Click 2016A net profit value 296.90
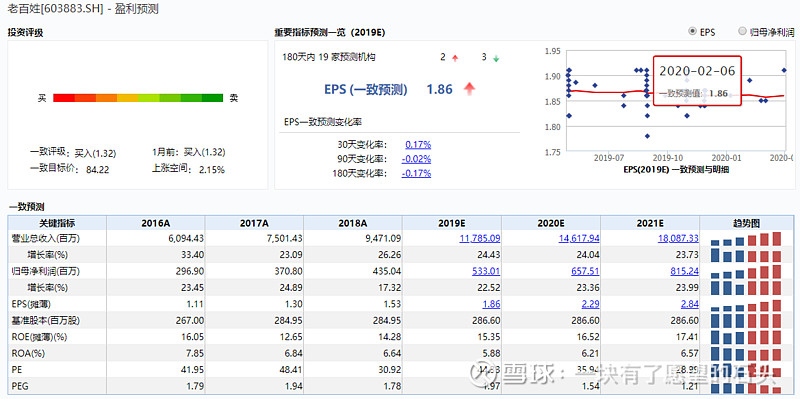800x399 pixels. coord(189,271)
